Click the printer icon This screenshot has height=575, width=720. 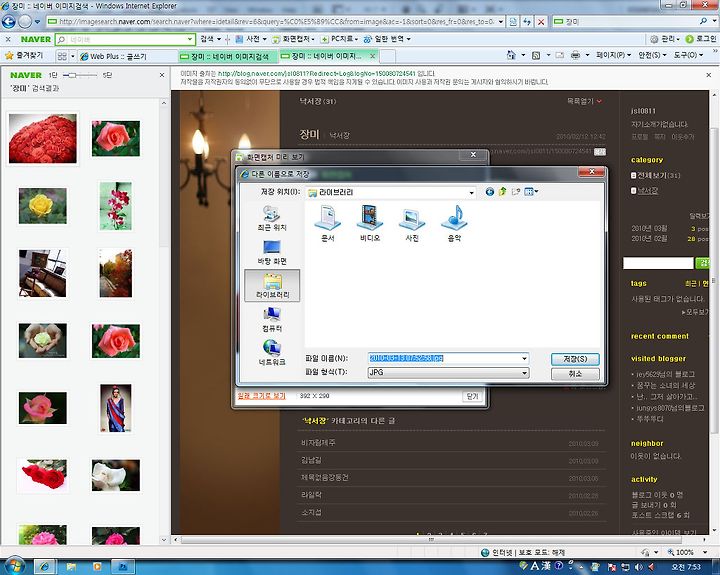[x=575, y=56]
